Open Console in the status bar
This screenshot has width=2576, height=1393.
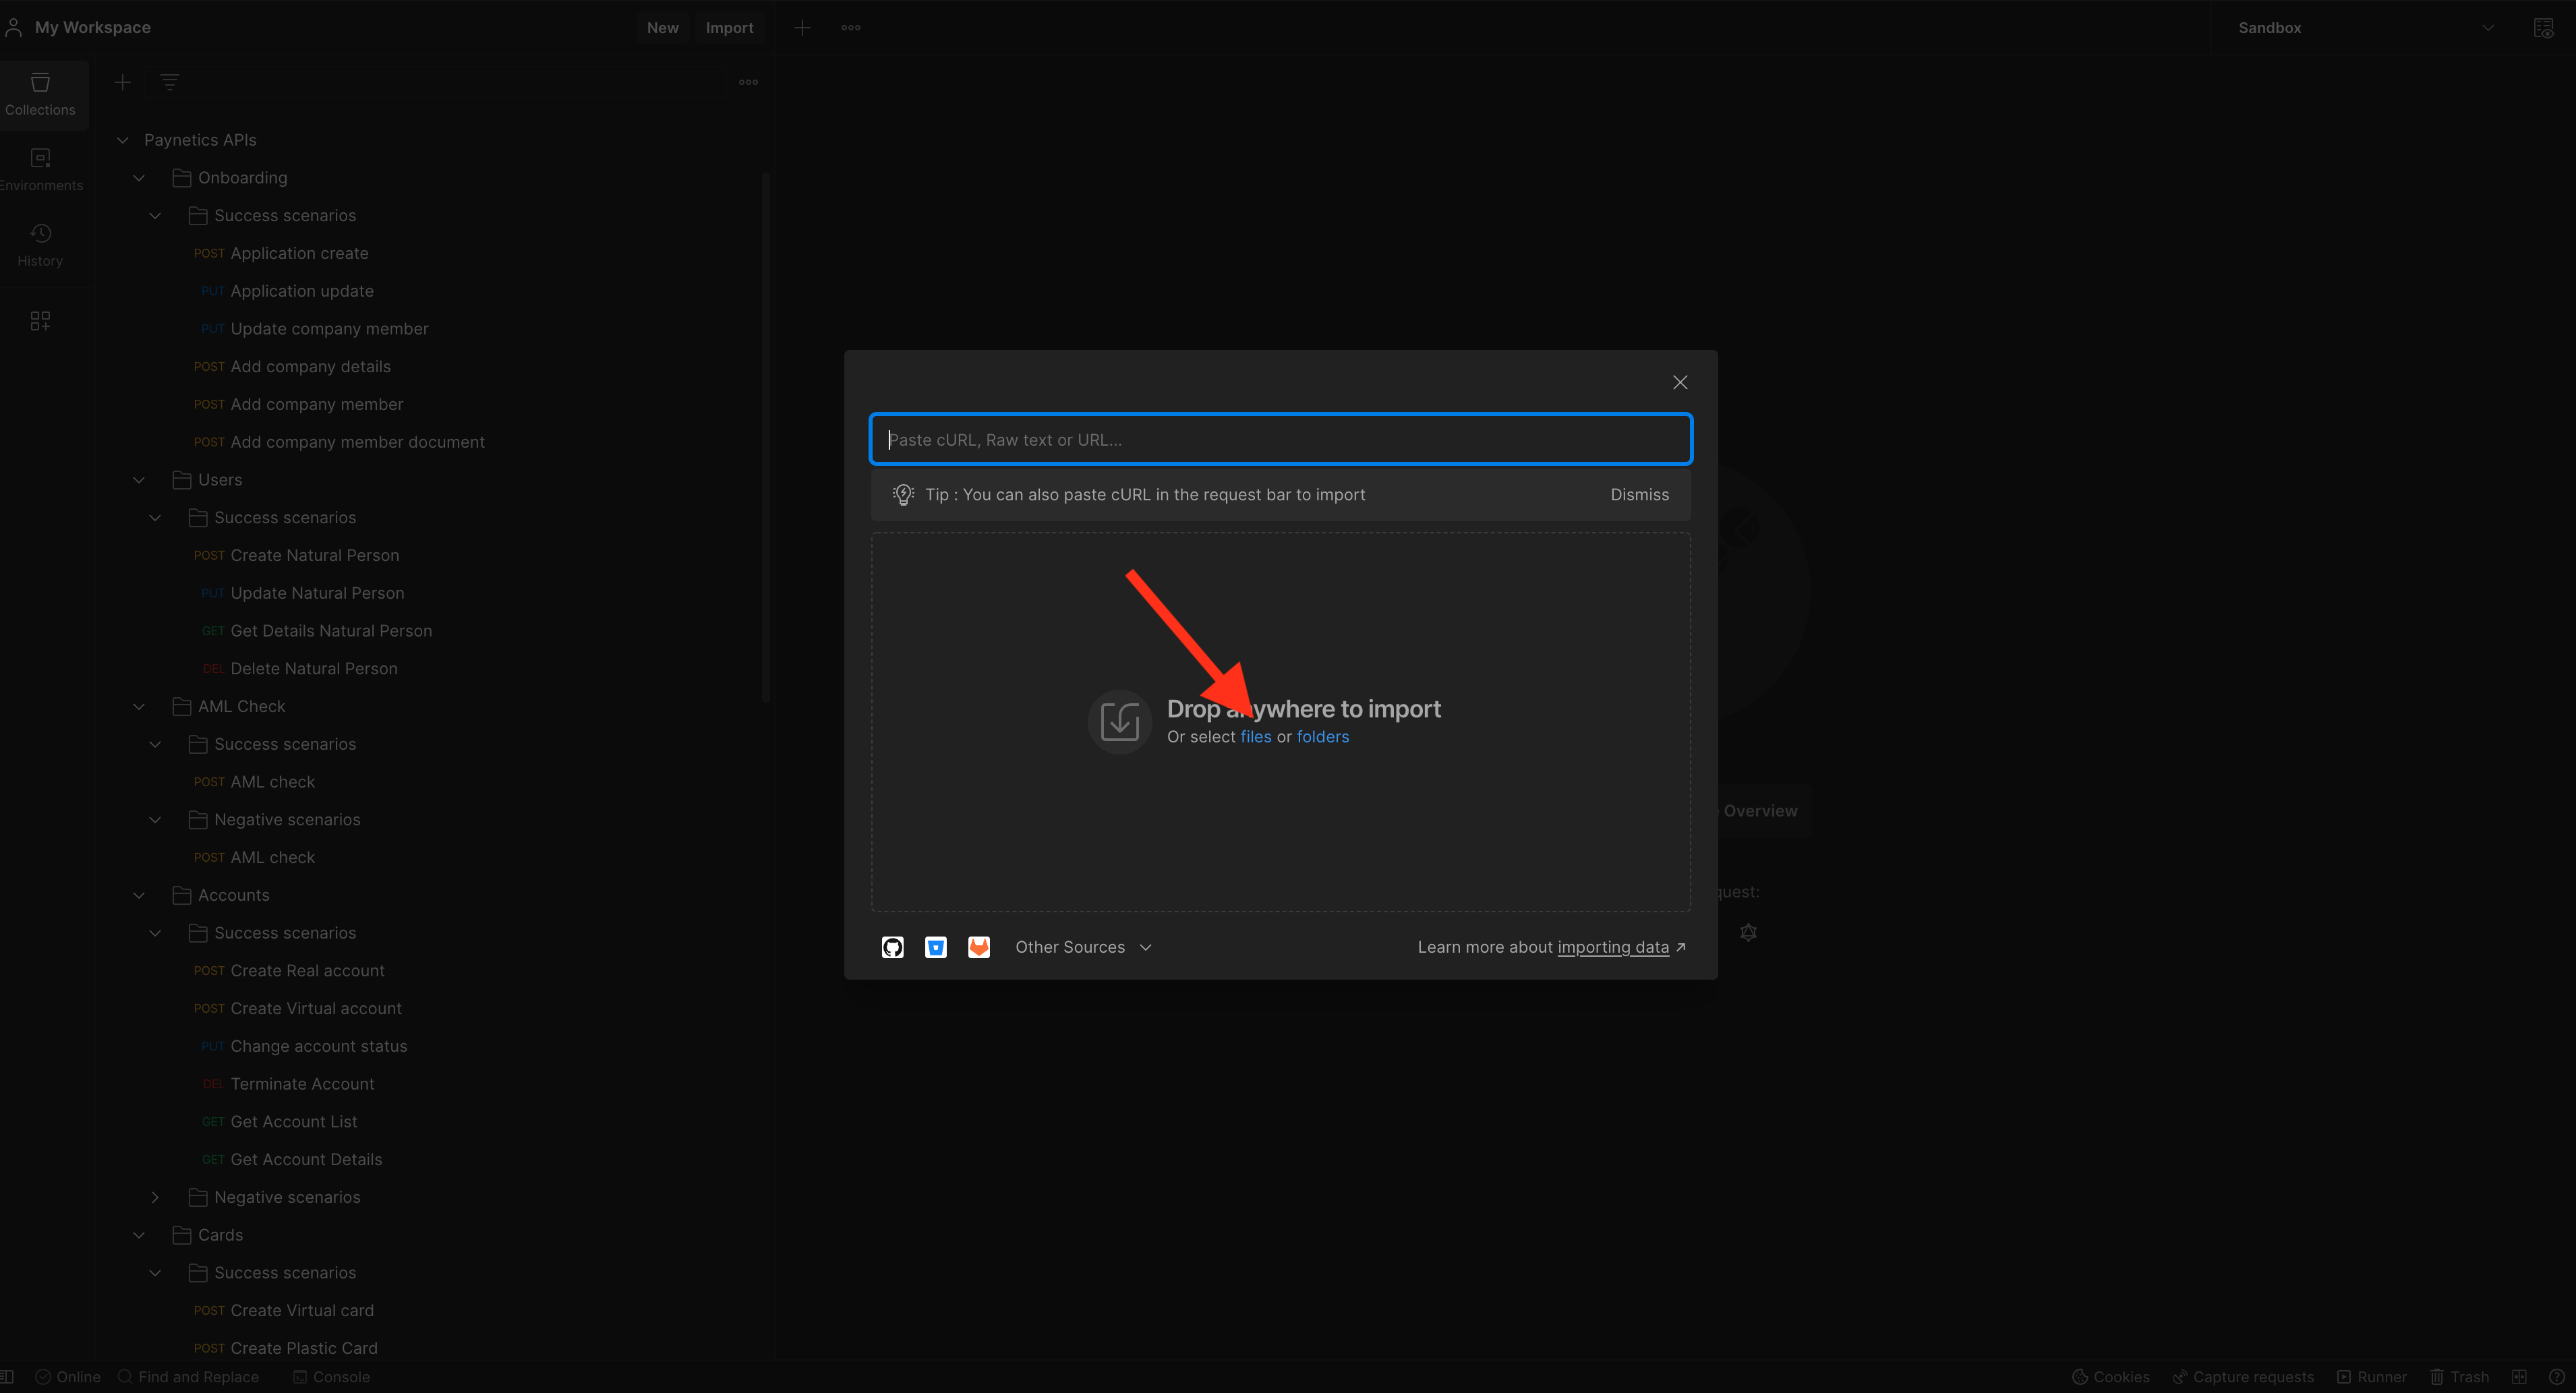point(331,1377)
